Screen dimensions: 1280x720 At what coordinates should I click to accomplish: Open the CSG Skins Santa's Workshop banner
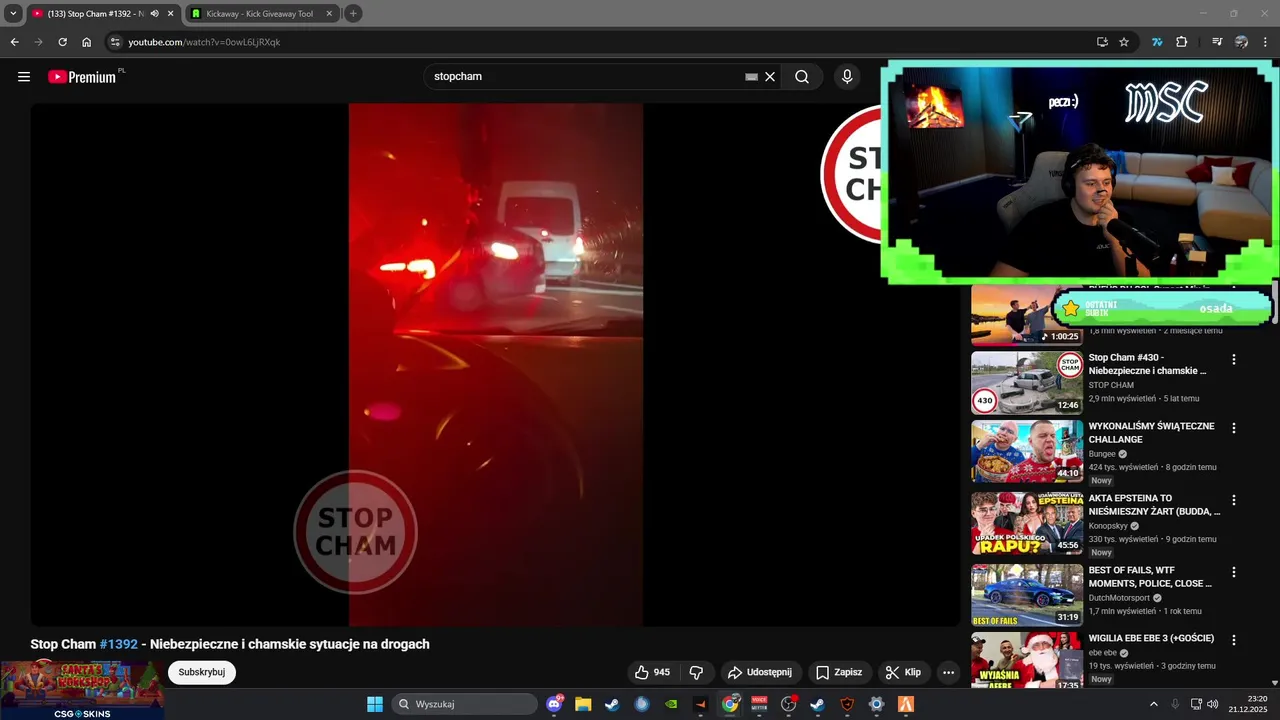tap(82, 690)
